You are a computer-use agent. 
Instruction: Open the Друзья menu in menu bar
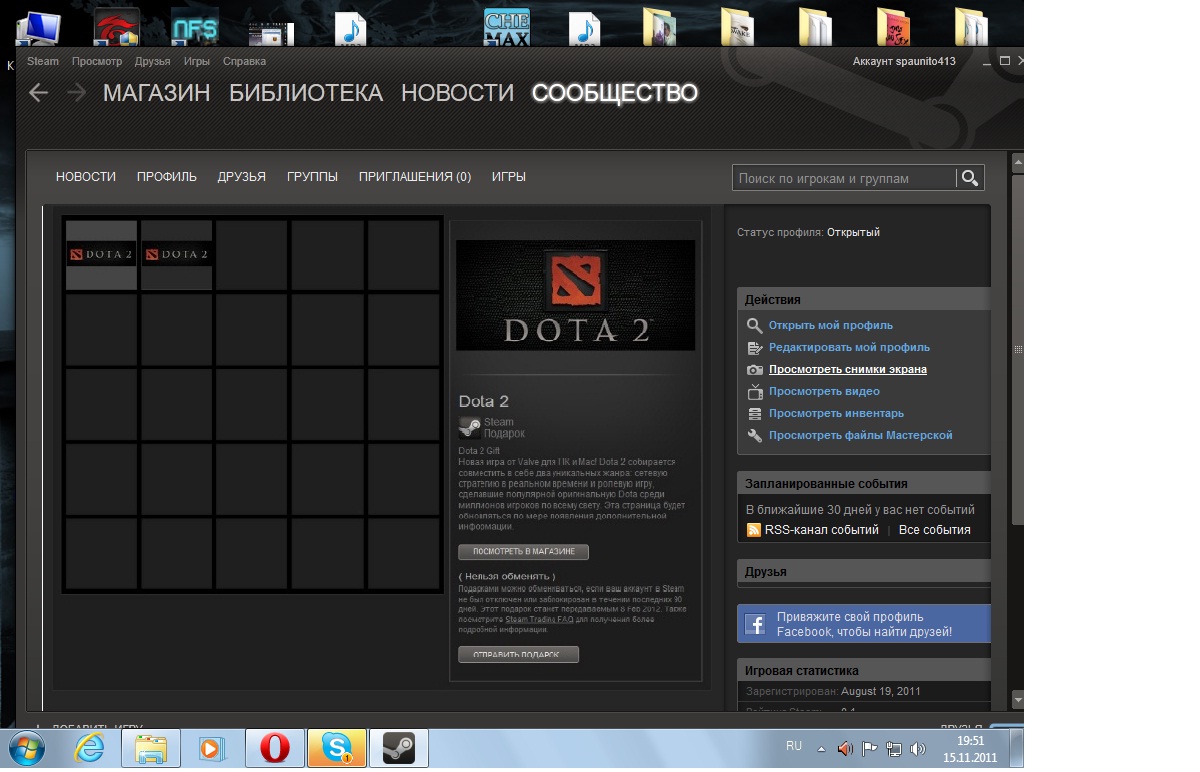153,61
